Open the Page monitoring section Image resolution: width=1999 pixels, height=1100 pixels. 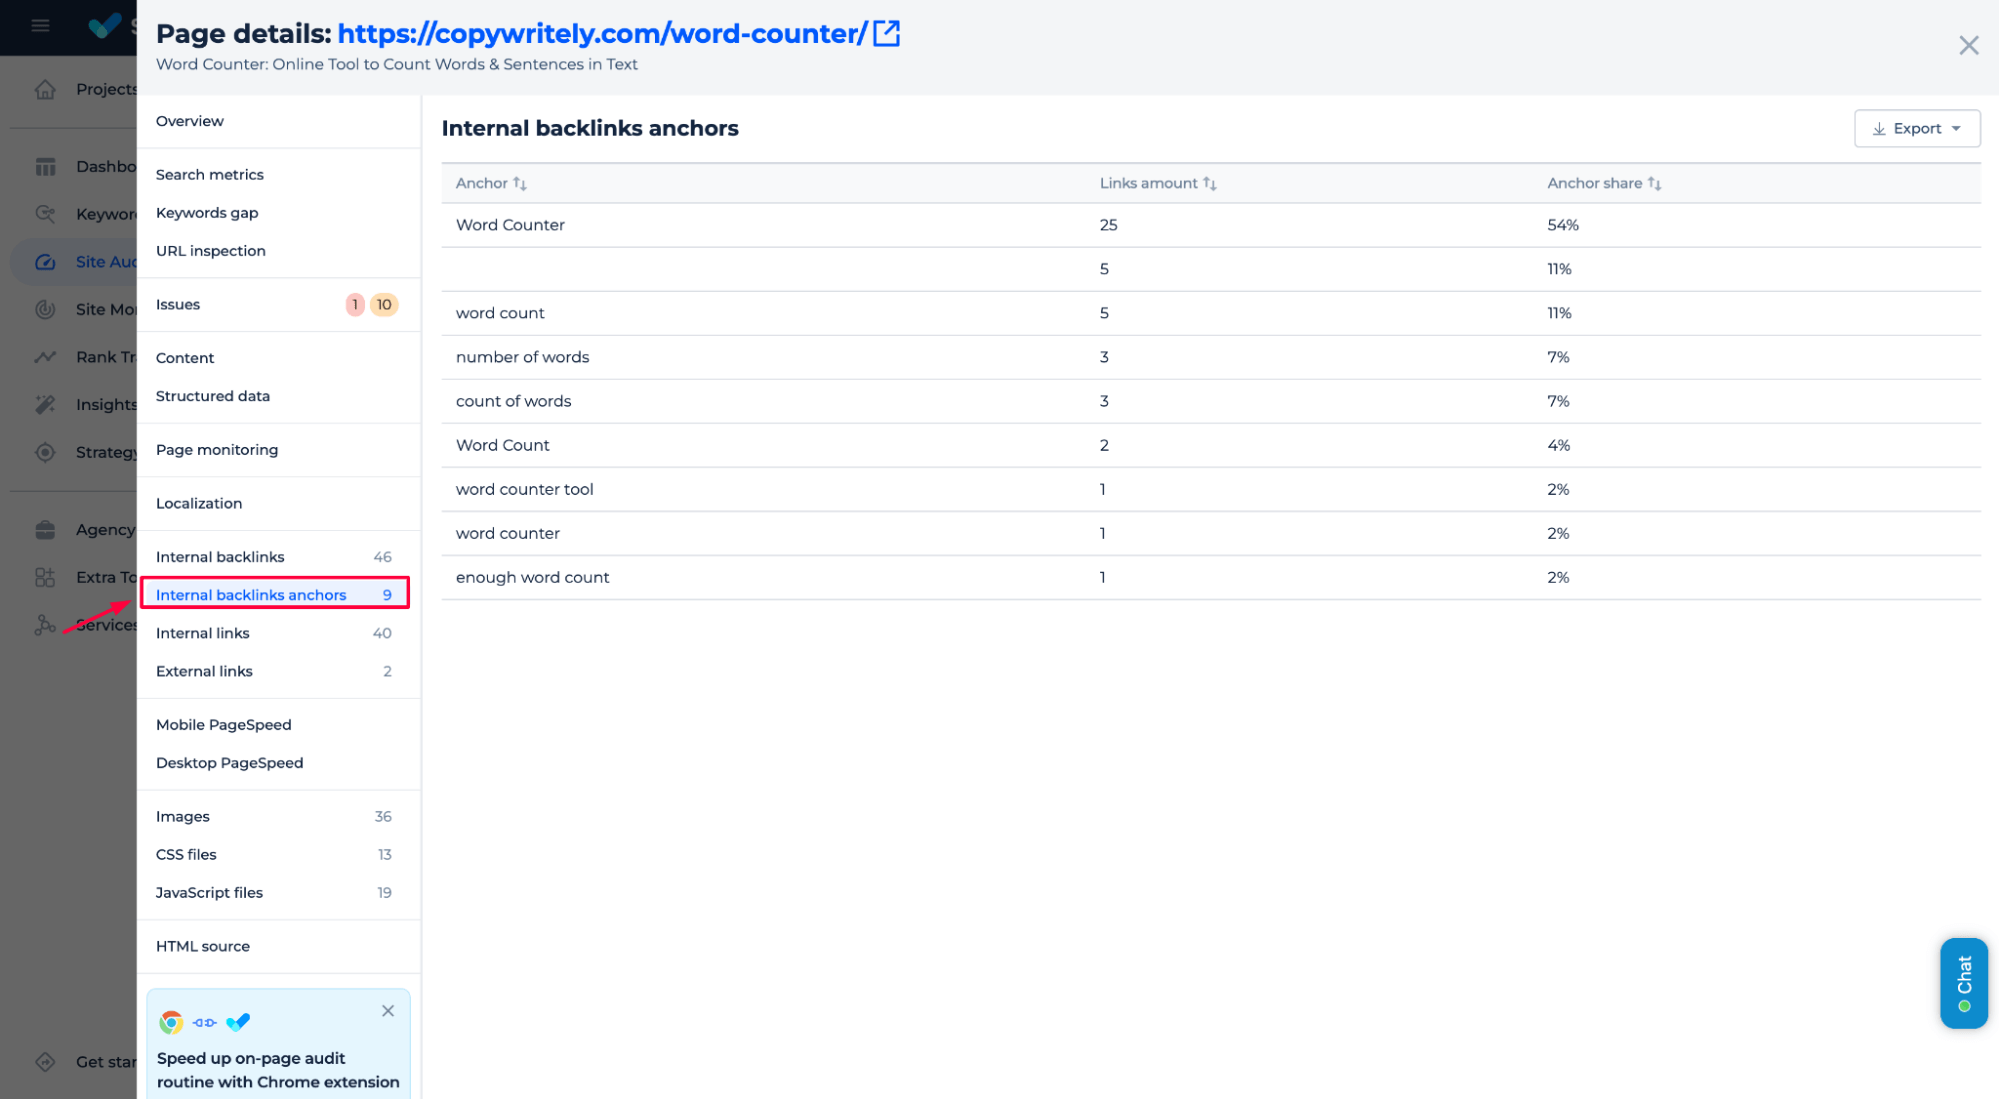[217, 450]
